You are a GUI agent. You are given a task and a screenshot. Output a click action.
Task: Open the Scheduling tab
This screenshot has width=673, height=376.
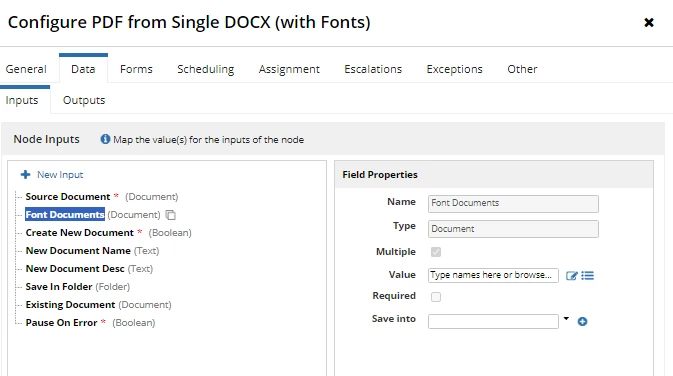(x=206, y=69)
